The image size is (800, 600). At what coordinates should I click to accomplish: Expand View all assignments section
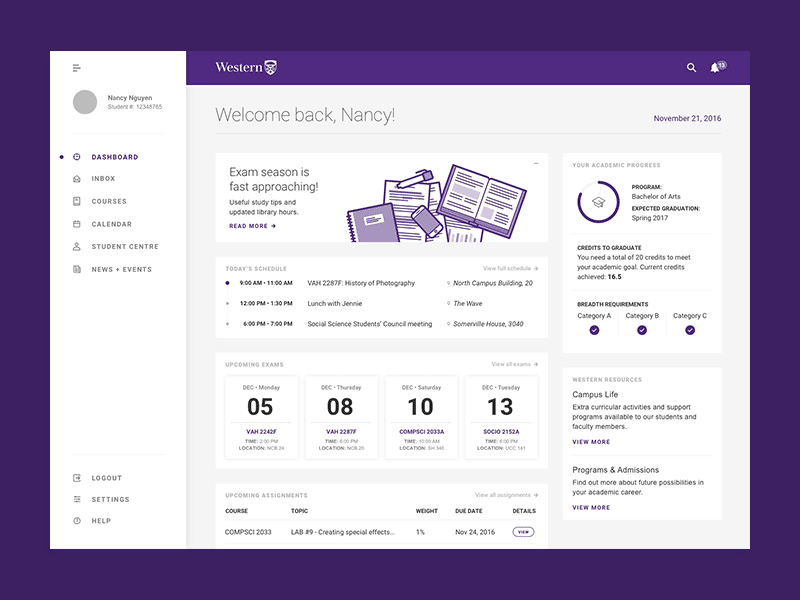(505, 494)
